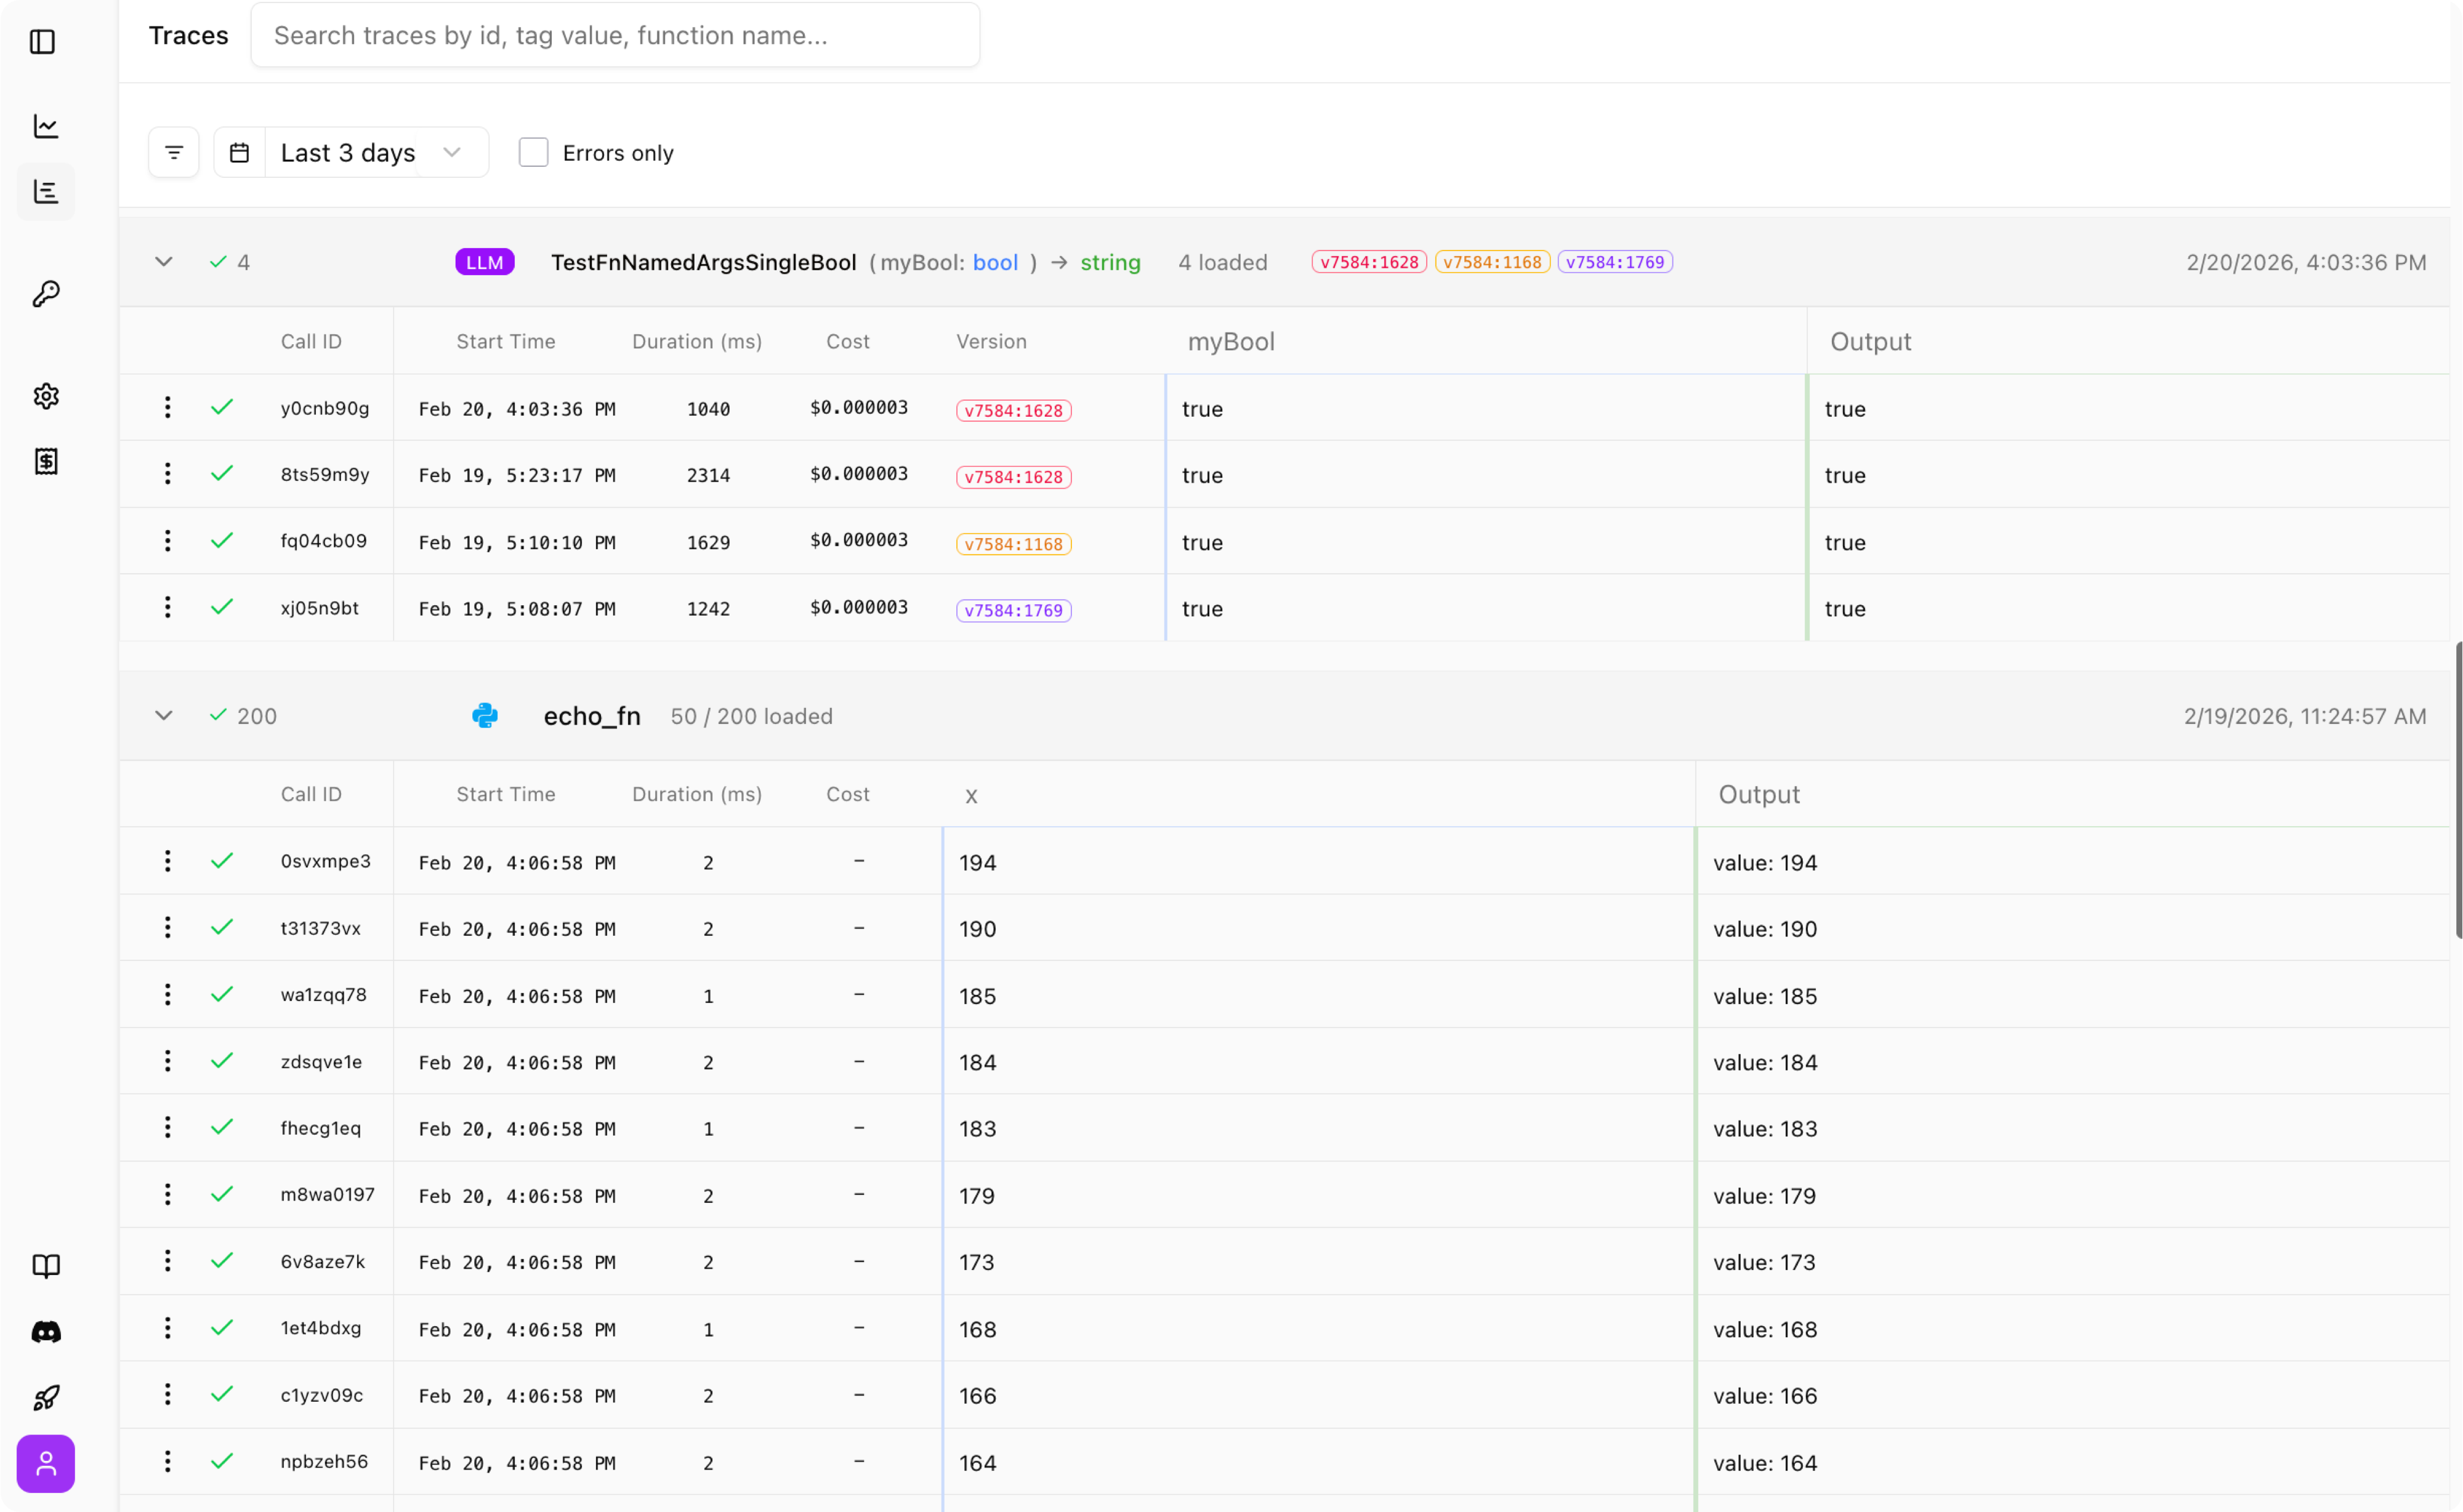This screenshot has height=1512, width=2463.
Task: Collapse the TestFnNamedArgsSingleBool group
Action: (164, 262)
